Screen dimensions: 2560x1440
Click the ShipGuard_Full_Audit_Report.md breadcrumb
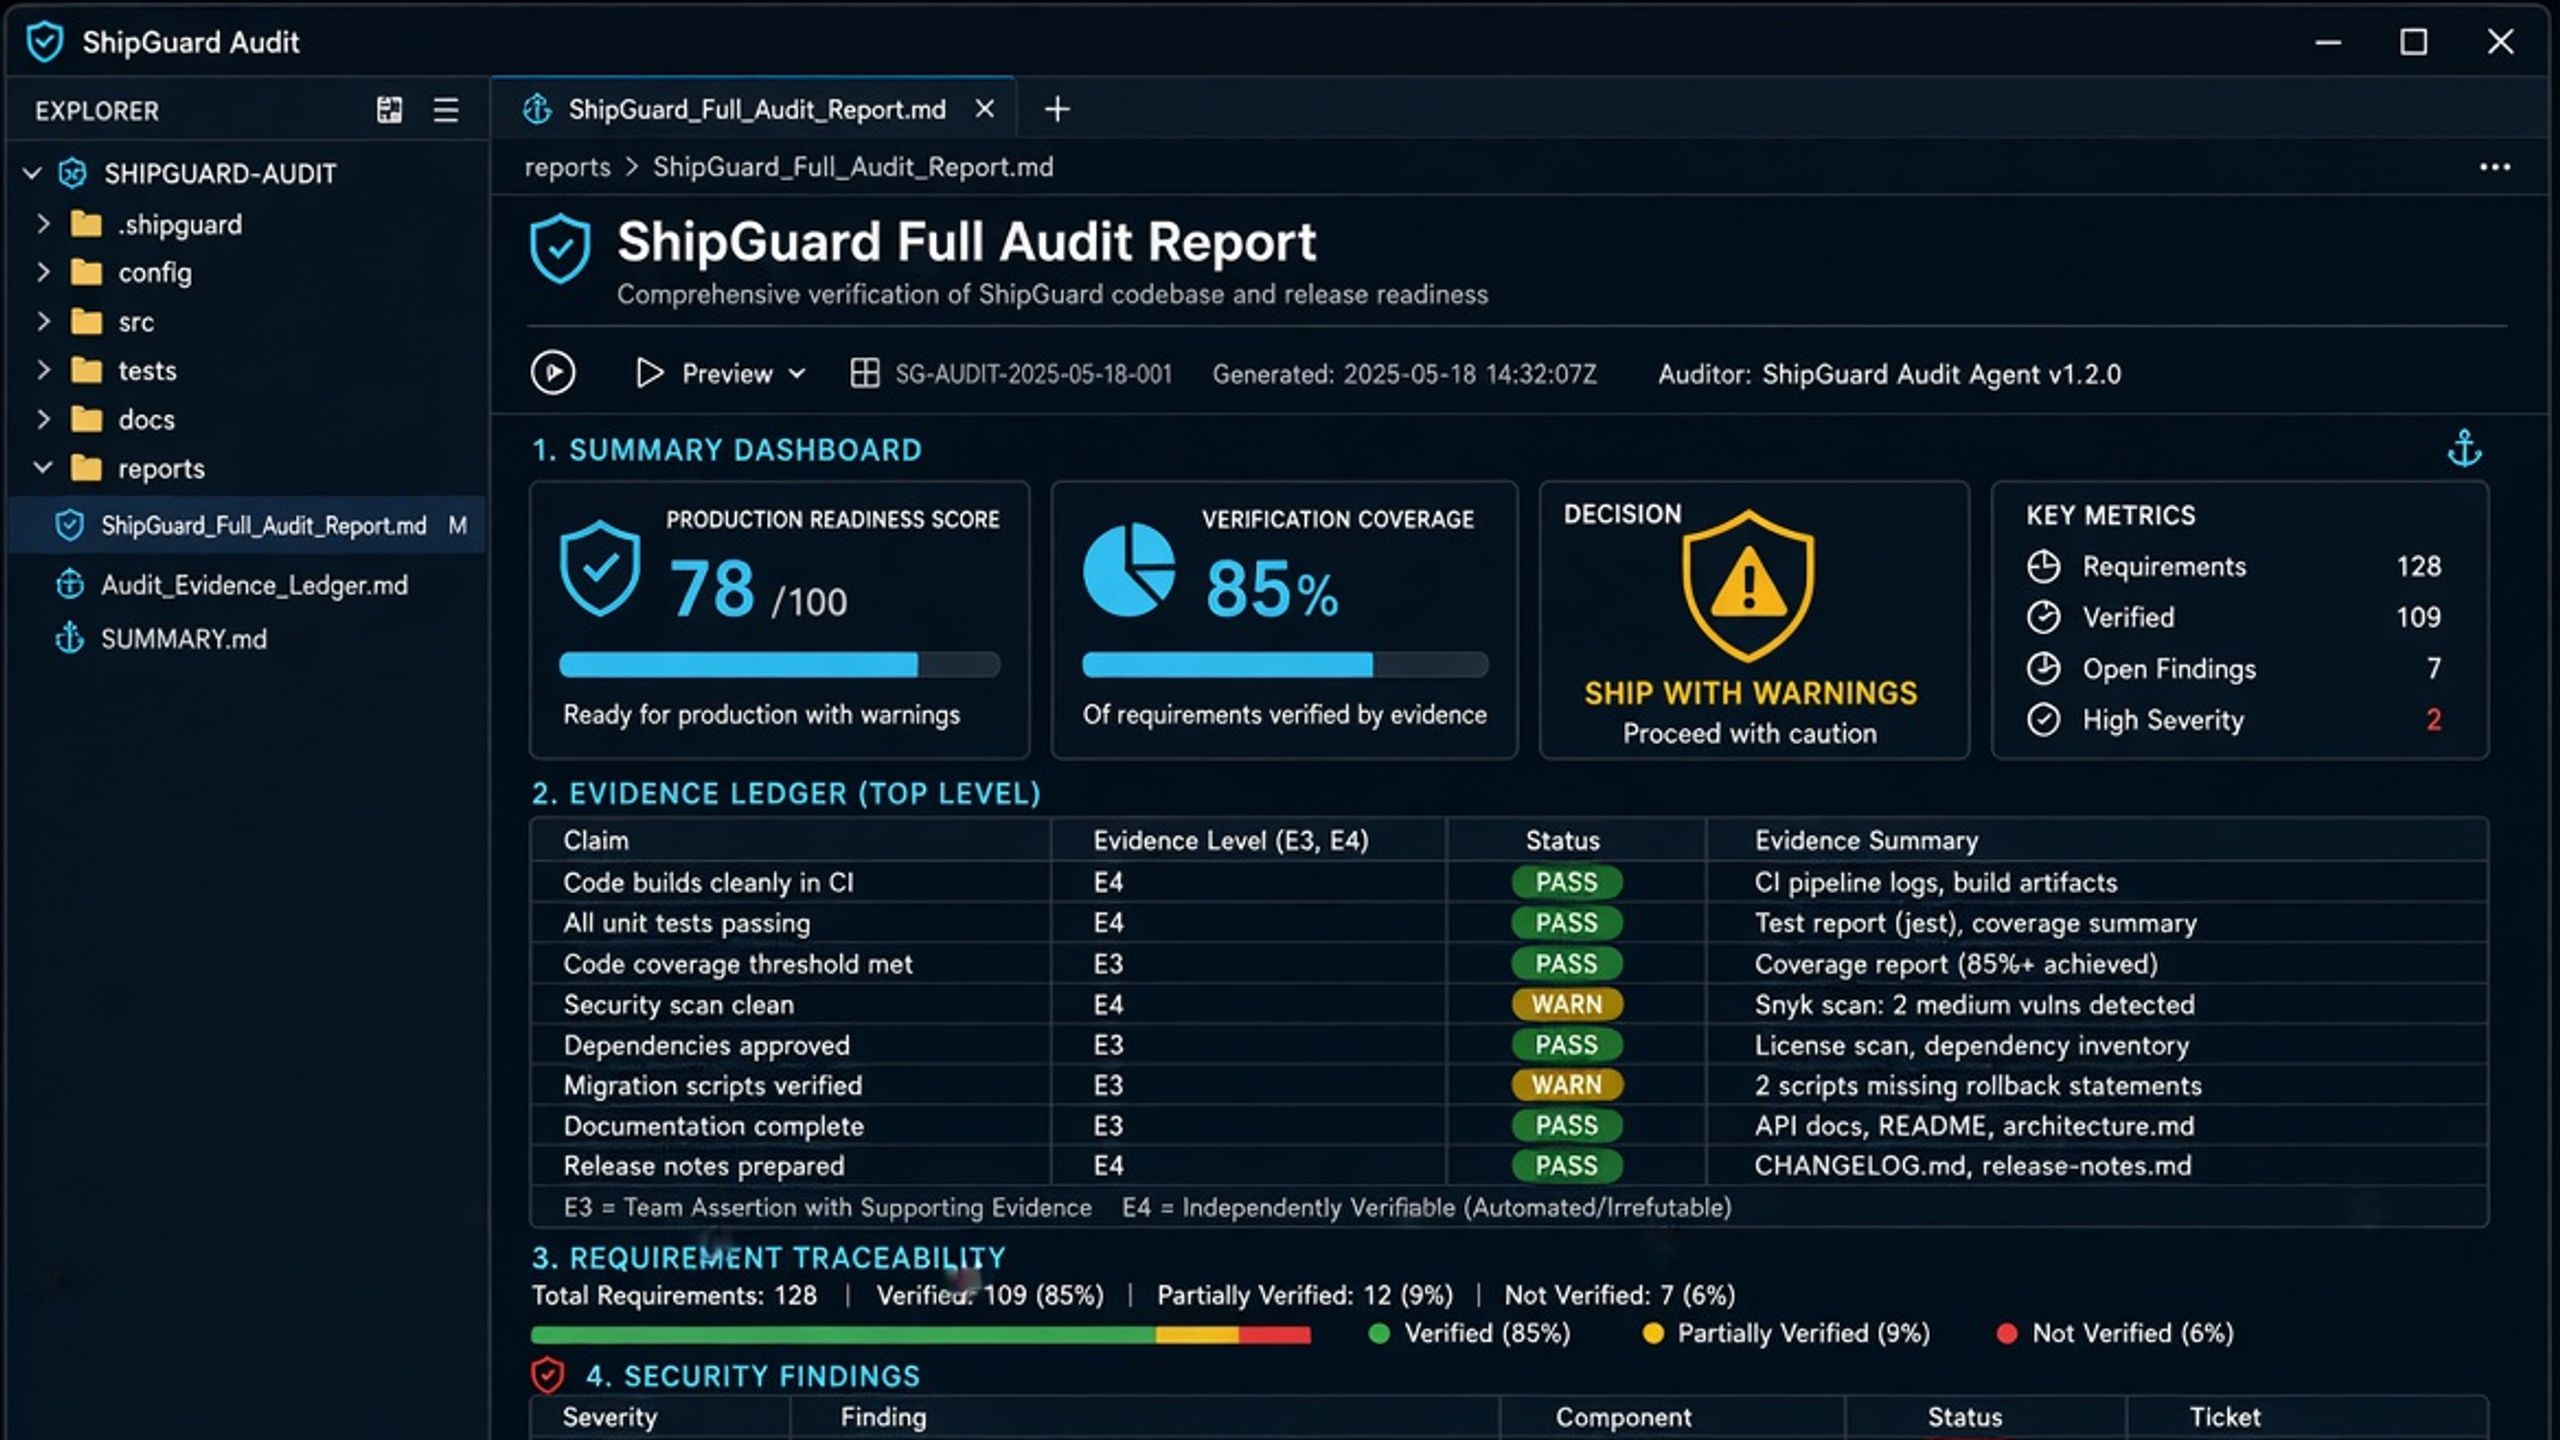853,167
